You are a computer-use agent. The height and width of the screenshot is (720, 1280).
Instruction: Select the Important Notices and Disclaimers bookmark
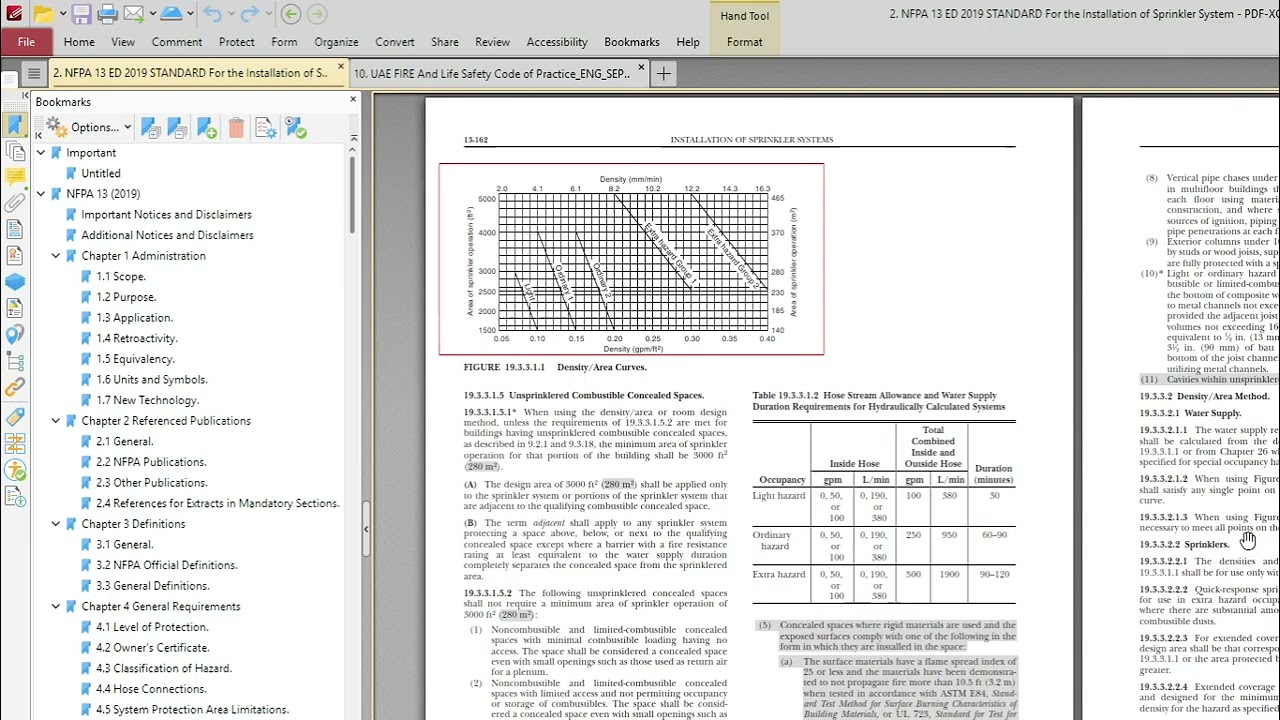pyautogui.click(x=166, y=215)
